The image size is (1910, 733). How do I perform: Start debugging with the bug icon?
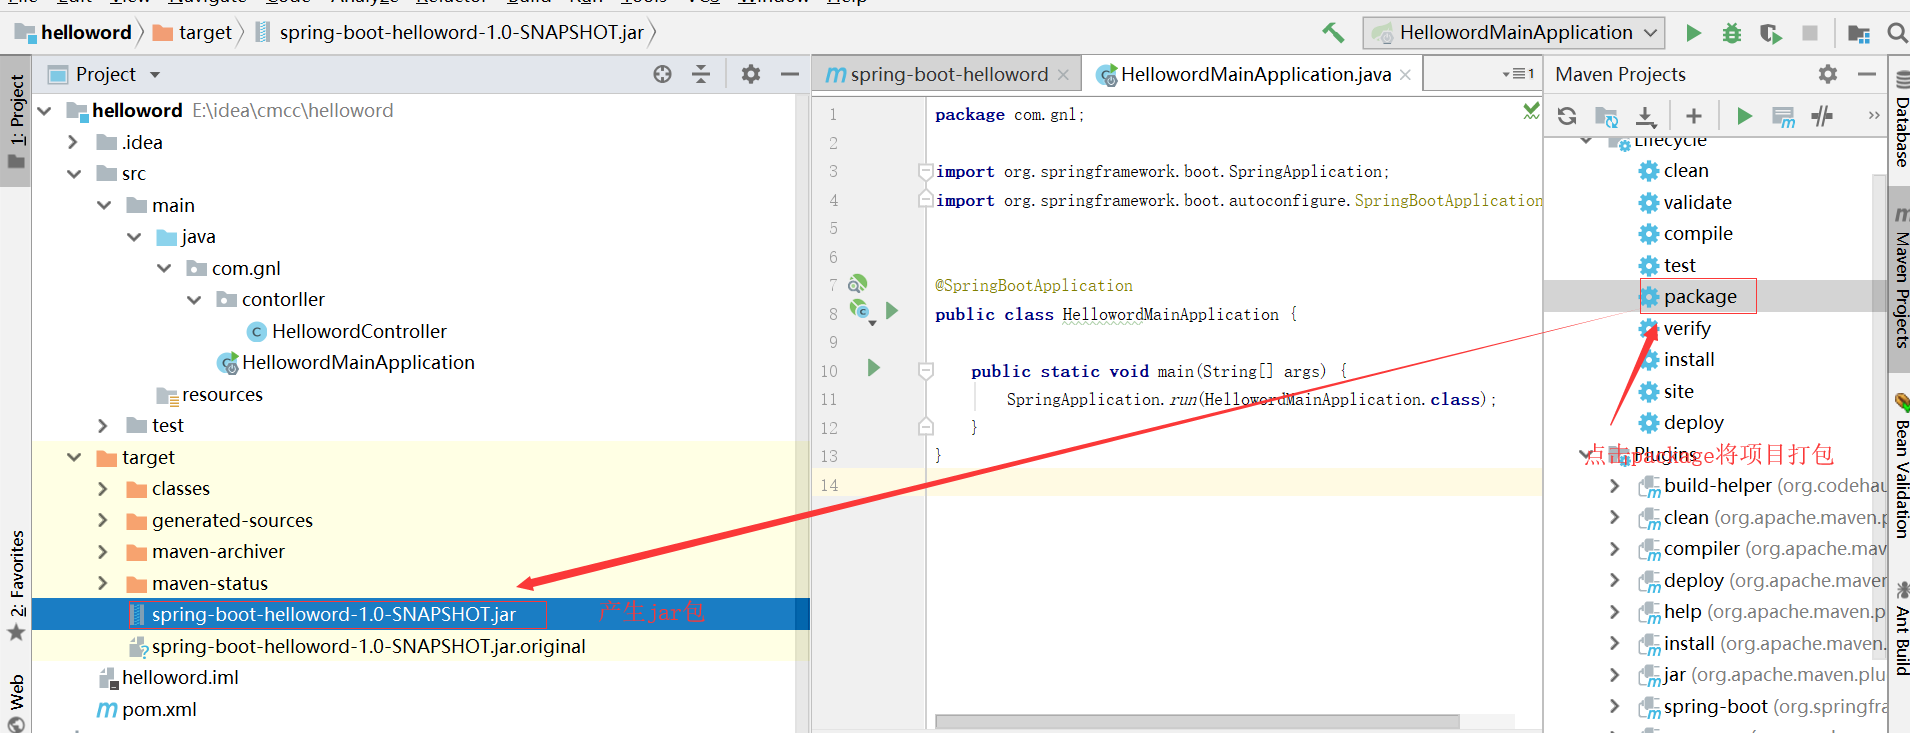click(x=1732, y=33)
